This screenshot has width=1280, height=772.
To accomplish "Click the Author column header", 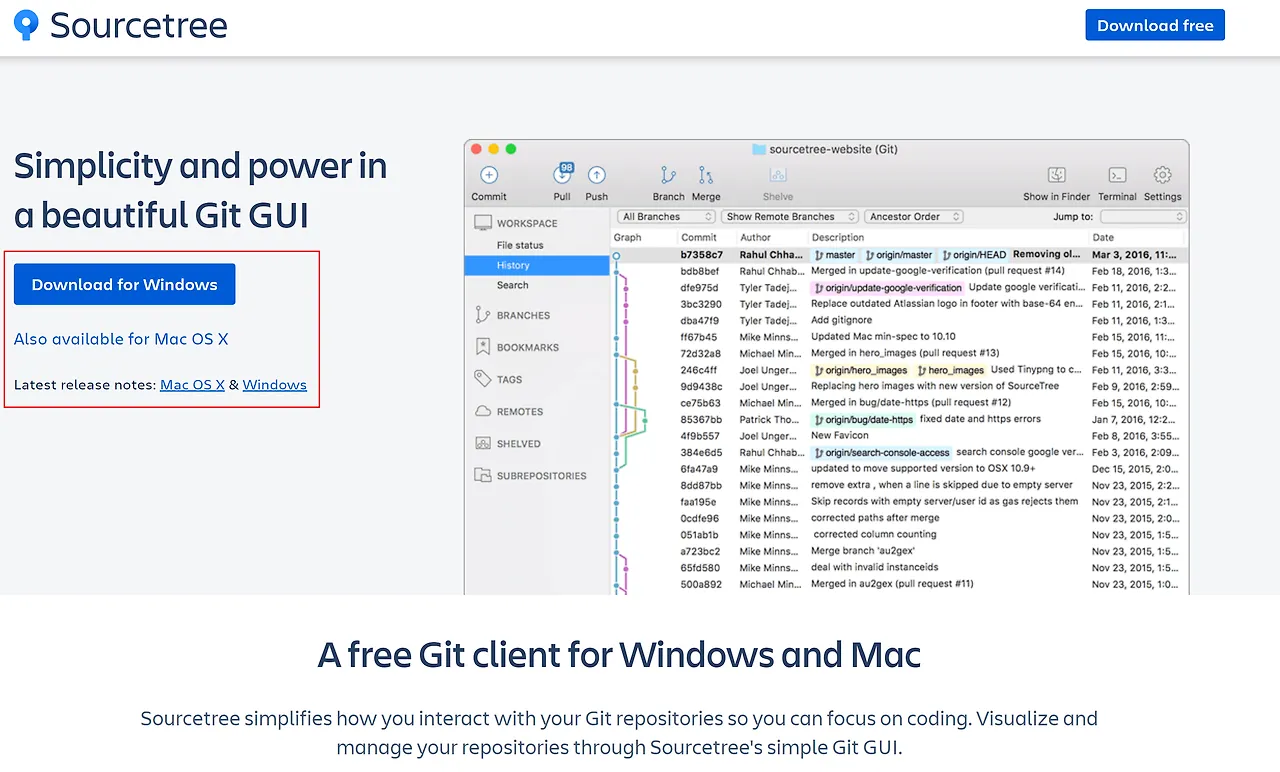I will [755, 237].
